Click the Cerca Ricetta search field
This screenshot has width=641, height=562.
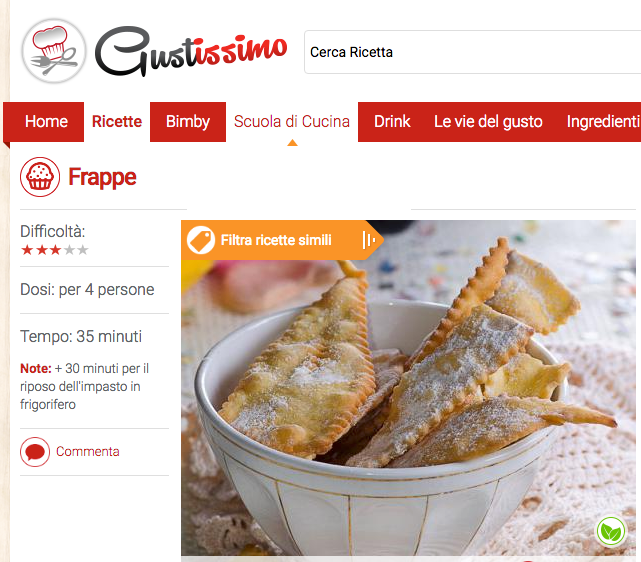(473, 52)
